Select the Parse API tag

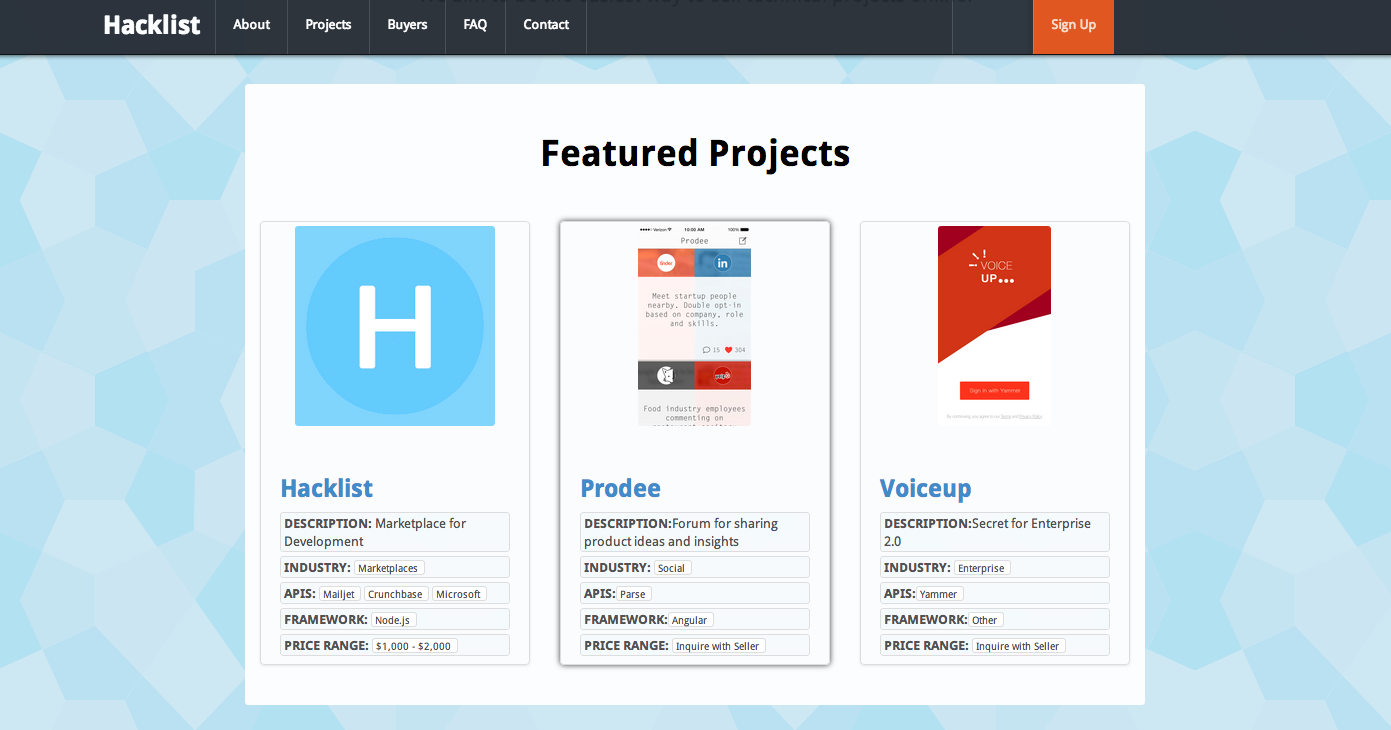(633, 594)
